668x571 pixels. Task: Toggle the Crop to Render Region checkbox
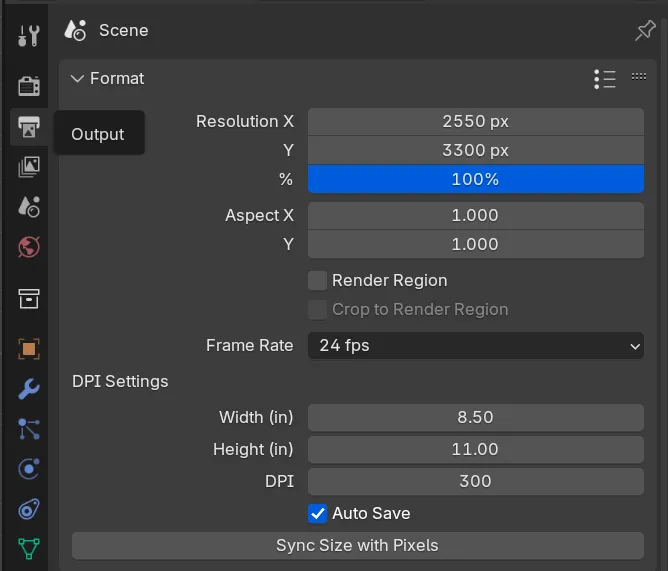pyautogui.click(x=317, y=310)
